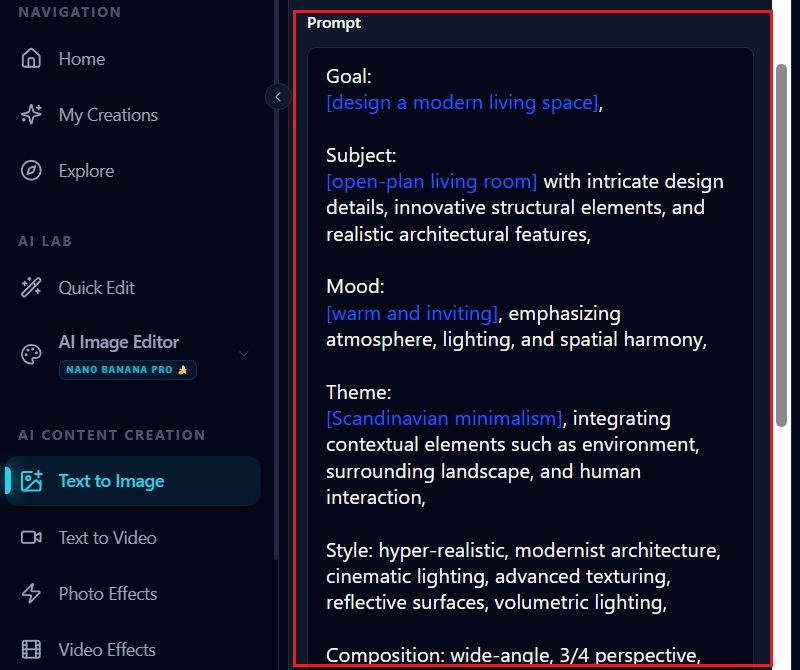Viewport: 800px width, 670px height.
Task: Select the Text to Image label
Action: tap(111, 481)
